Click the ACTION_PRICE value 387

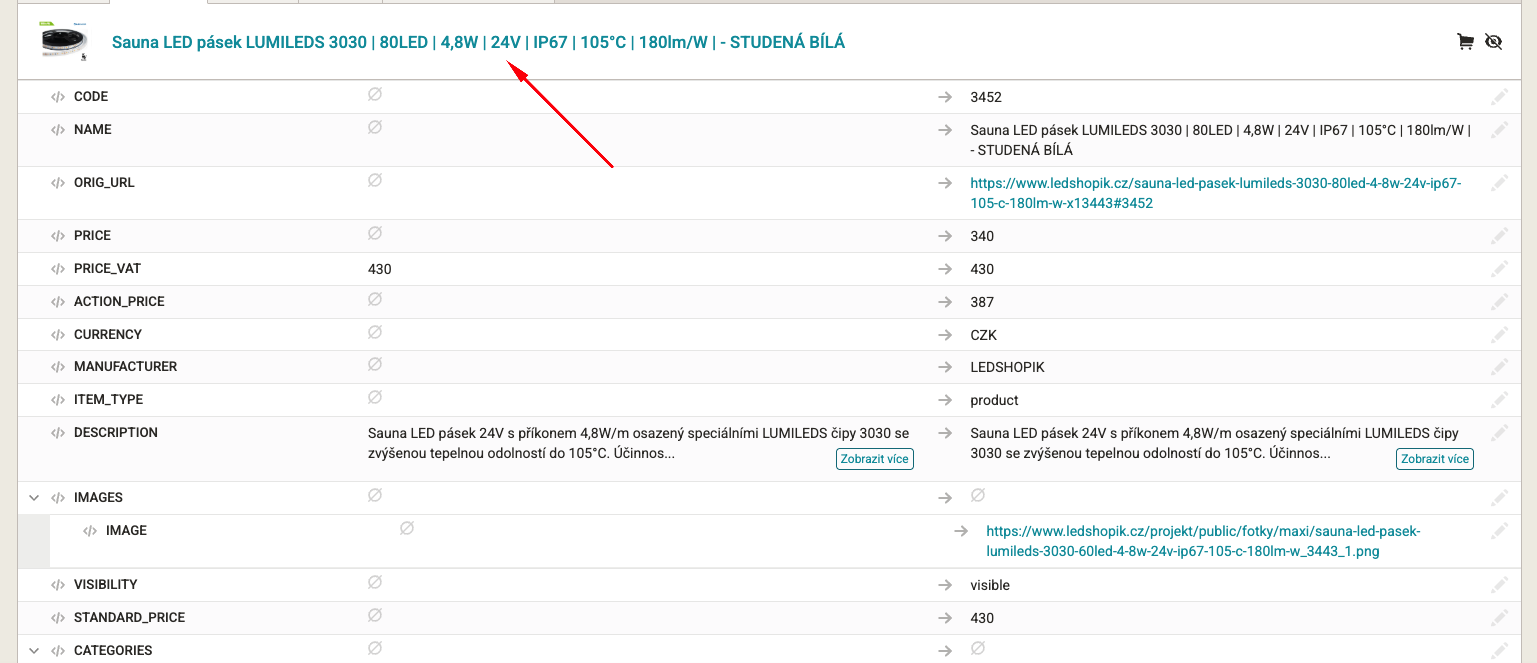click(982, 302)
